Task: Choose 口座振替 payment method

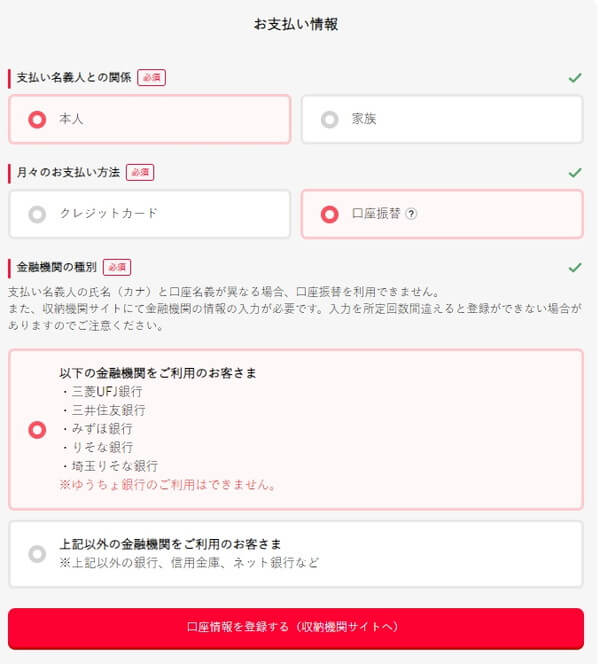Action: [442, 214]
